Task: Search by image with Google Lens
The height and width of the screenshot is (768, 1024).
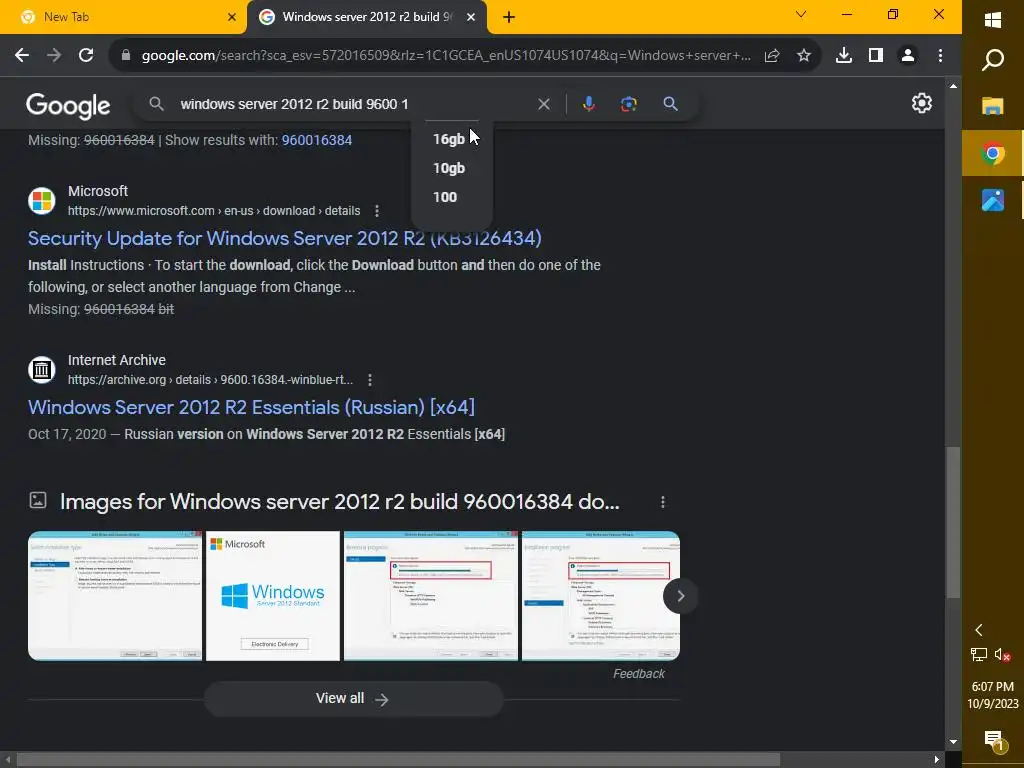Action: [x=629, y=104]
